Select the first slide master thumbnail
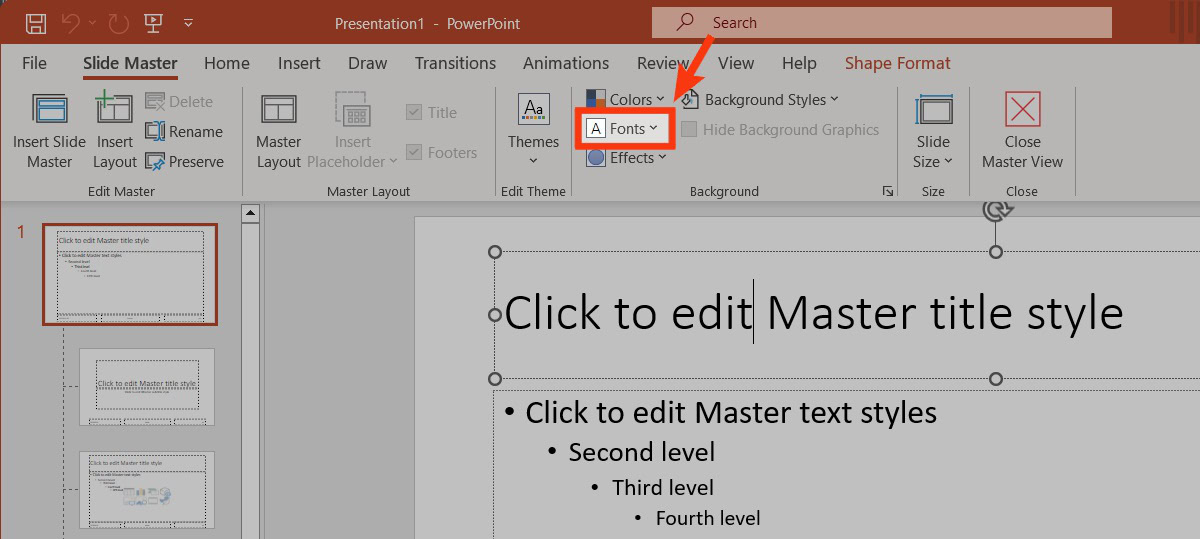 click(129, 274)
